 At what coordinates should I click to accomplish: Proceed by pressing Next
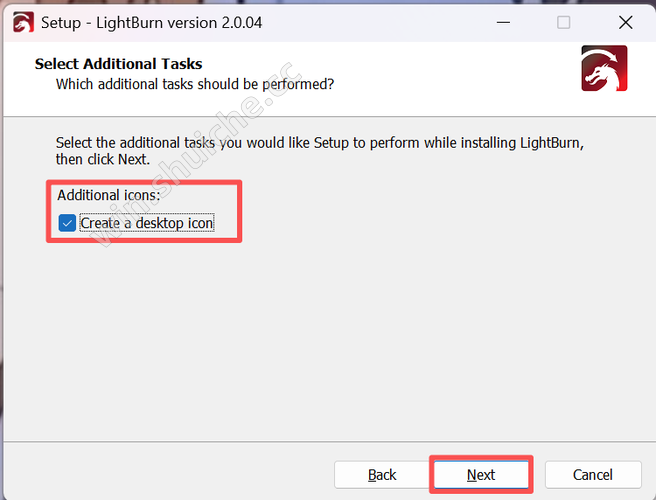(481, 475)
